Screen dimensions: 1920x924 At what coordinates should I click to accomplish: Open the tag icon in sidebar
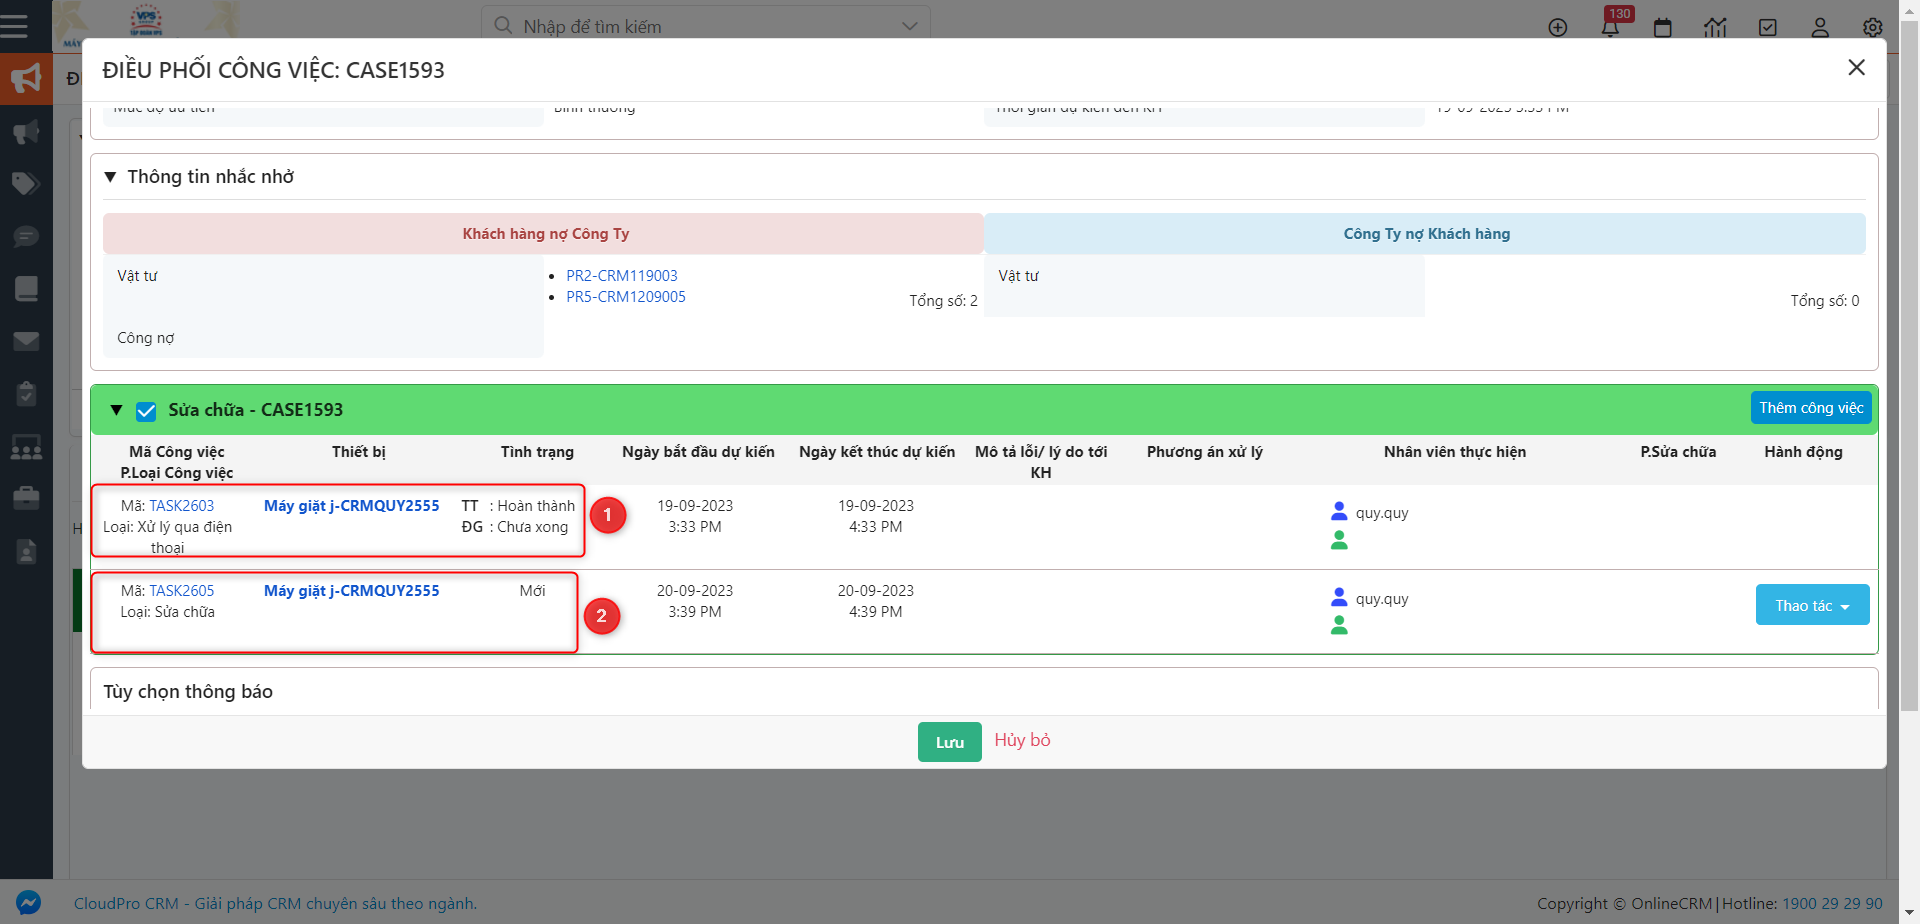pyautogui.click(x=26, y=184)
